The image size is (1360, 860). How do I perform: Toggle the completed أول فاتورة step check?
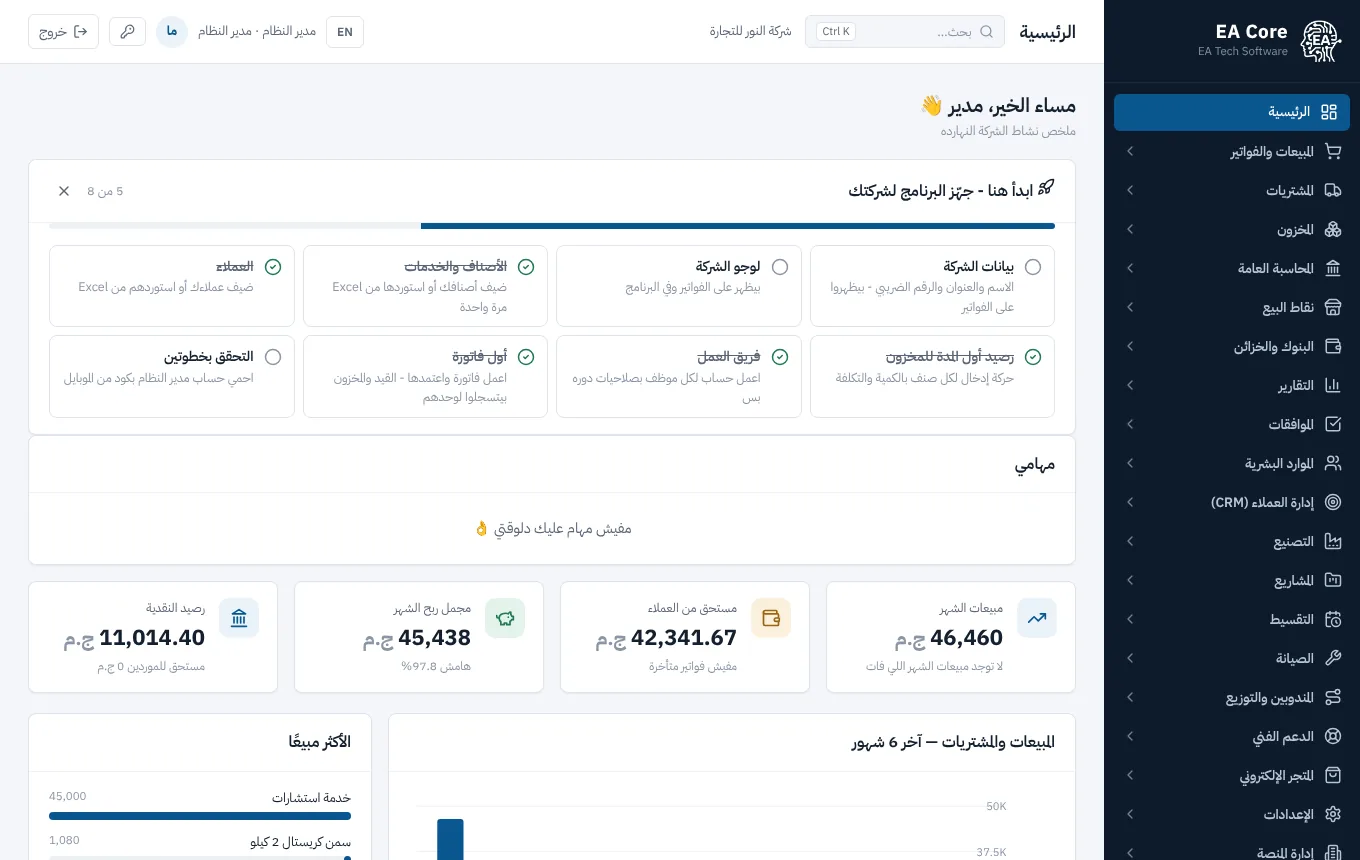[526, 357]
